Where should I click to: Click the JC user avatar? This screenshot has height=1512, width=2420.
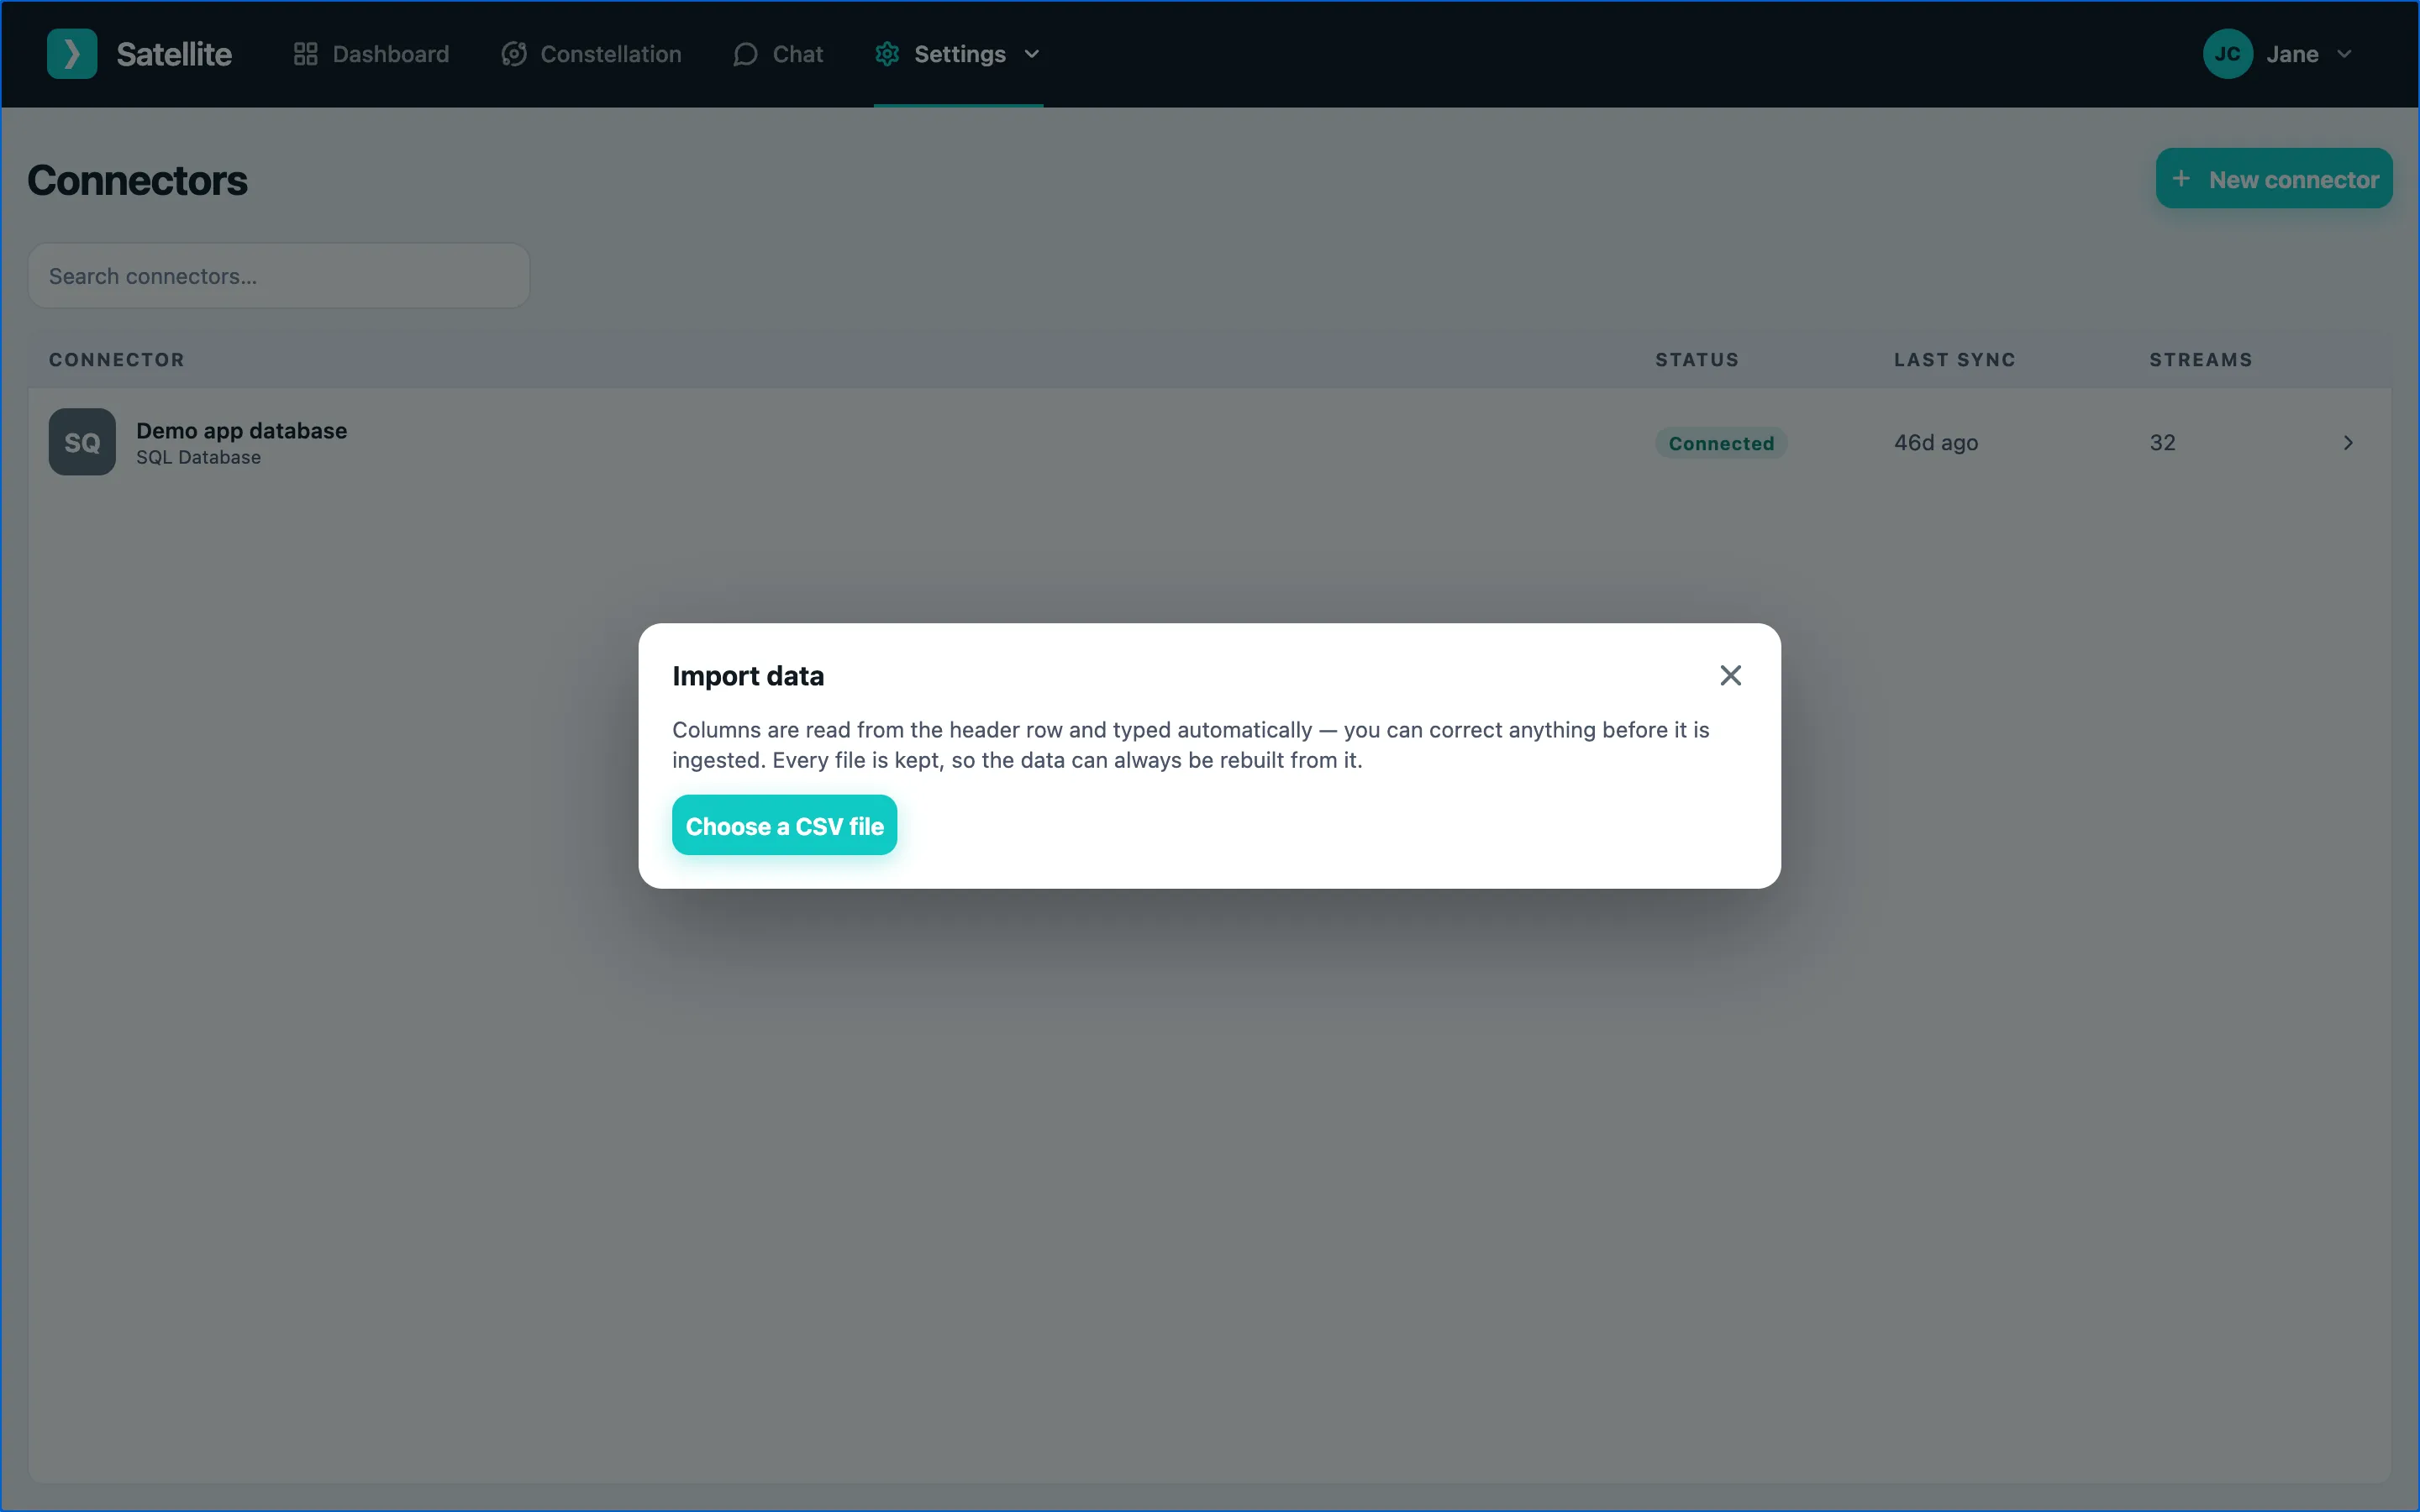[2227, 54]
